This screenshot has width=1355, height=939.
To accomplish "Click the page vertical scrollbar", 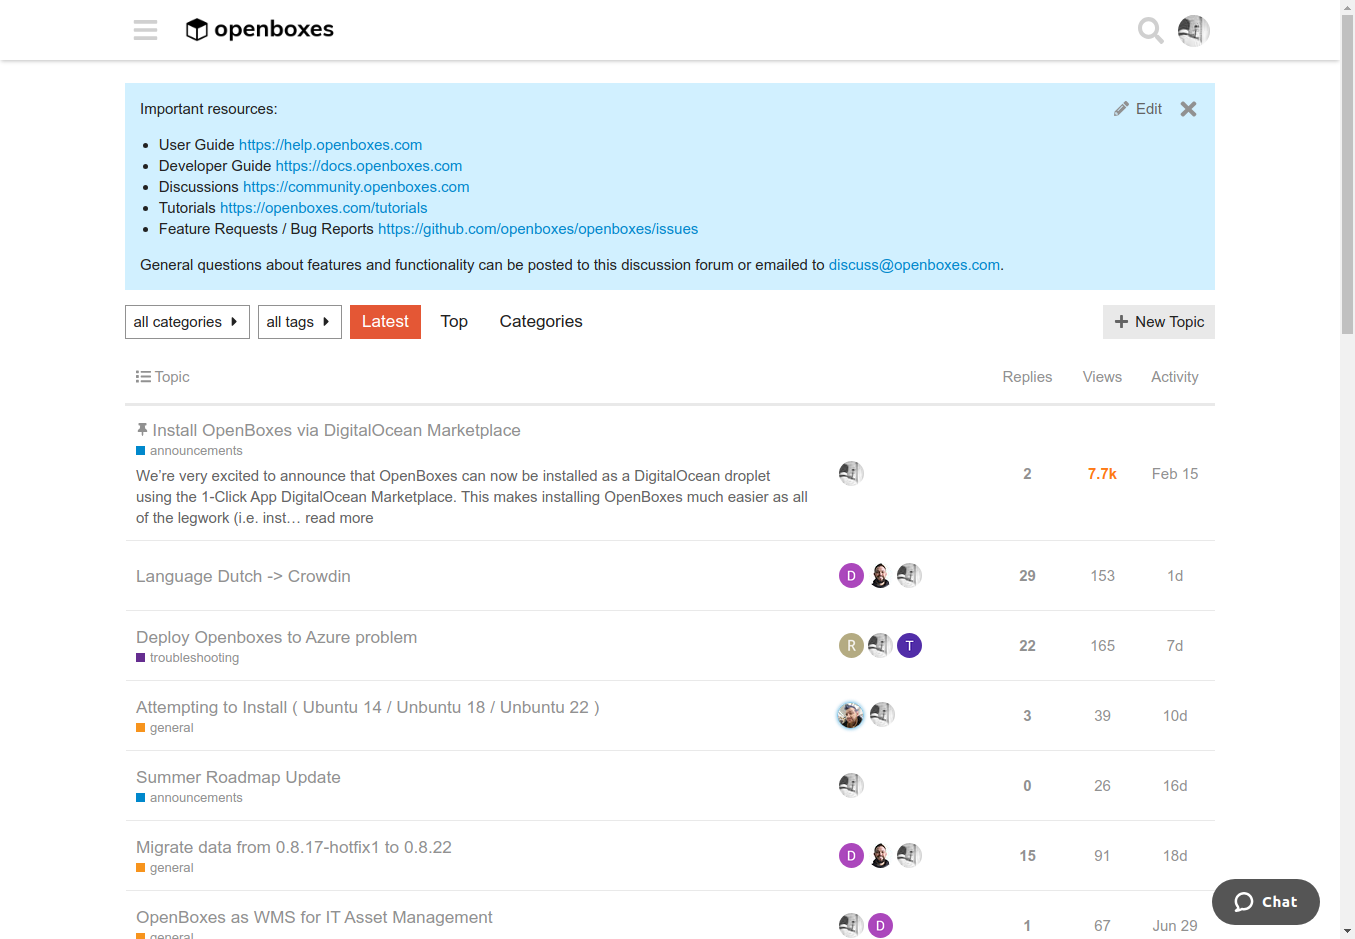I will pyautogui.click(x=1347, y=470).
